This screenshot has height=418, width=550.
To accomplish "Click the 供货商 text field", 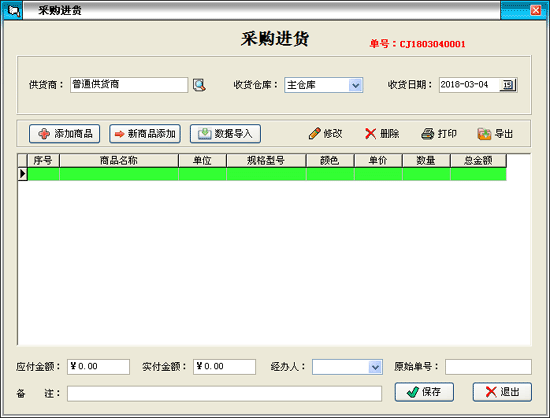I will click(x=129, y=85).
